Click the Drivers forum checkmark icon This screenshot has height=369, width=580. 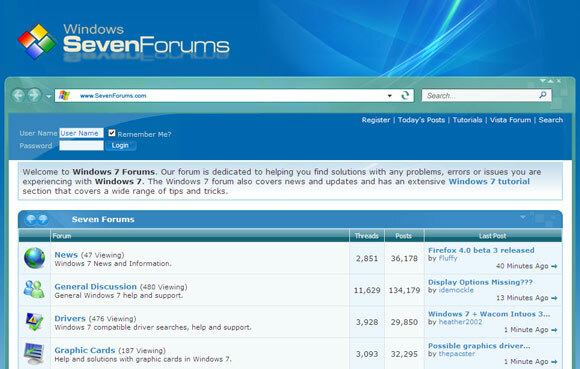34,321
